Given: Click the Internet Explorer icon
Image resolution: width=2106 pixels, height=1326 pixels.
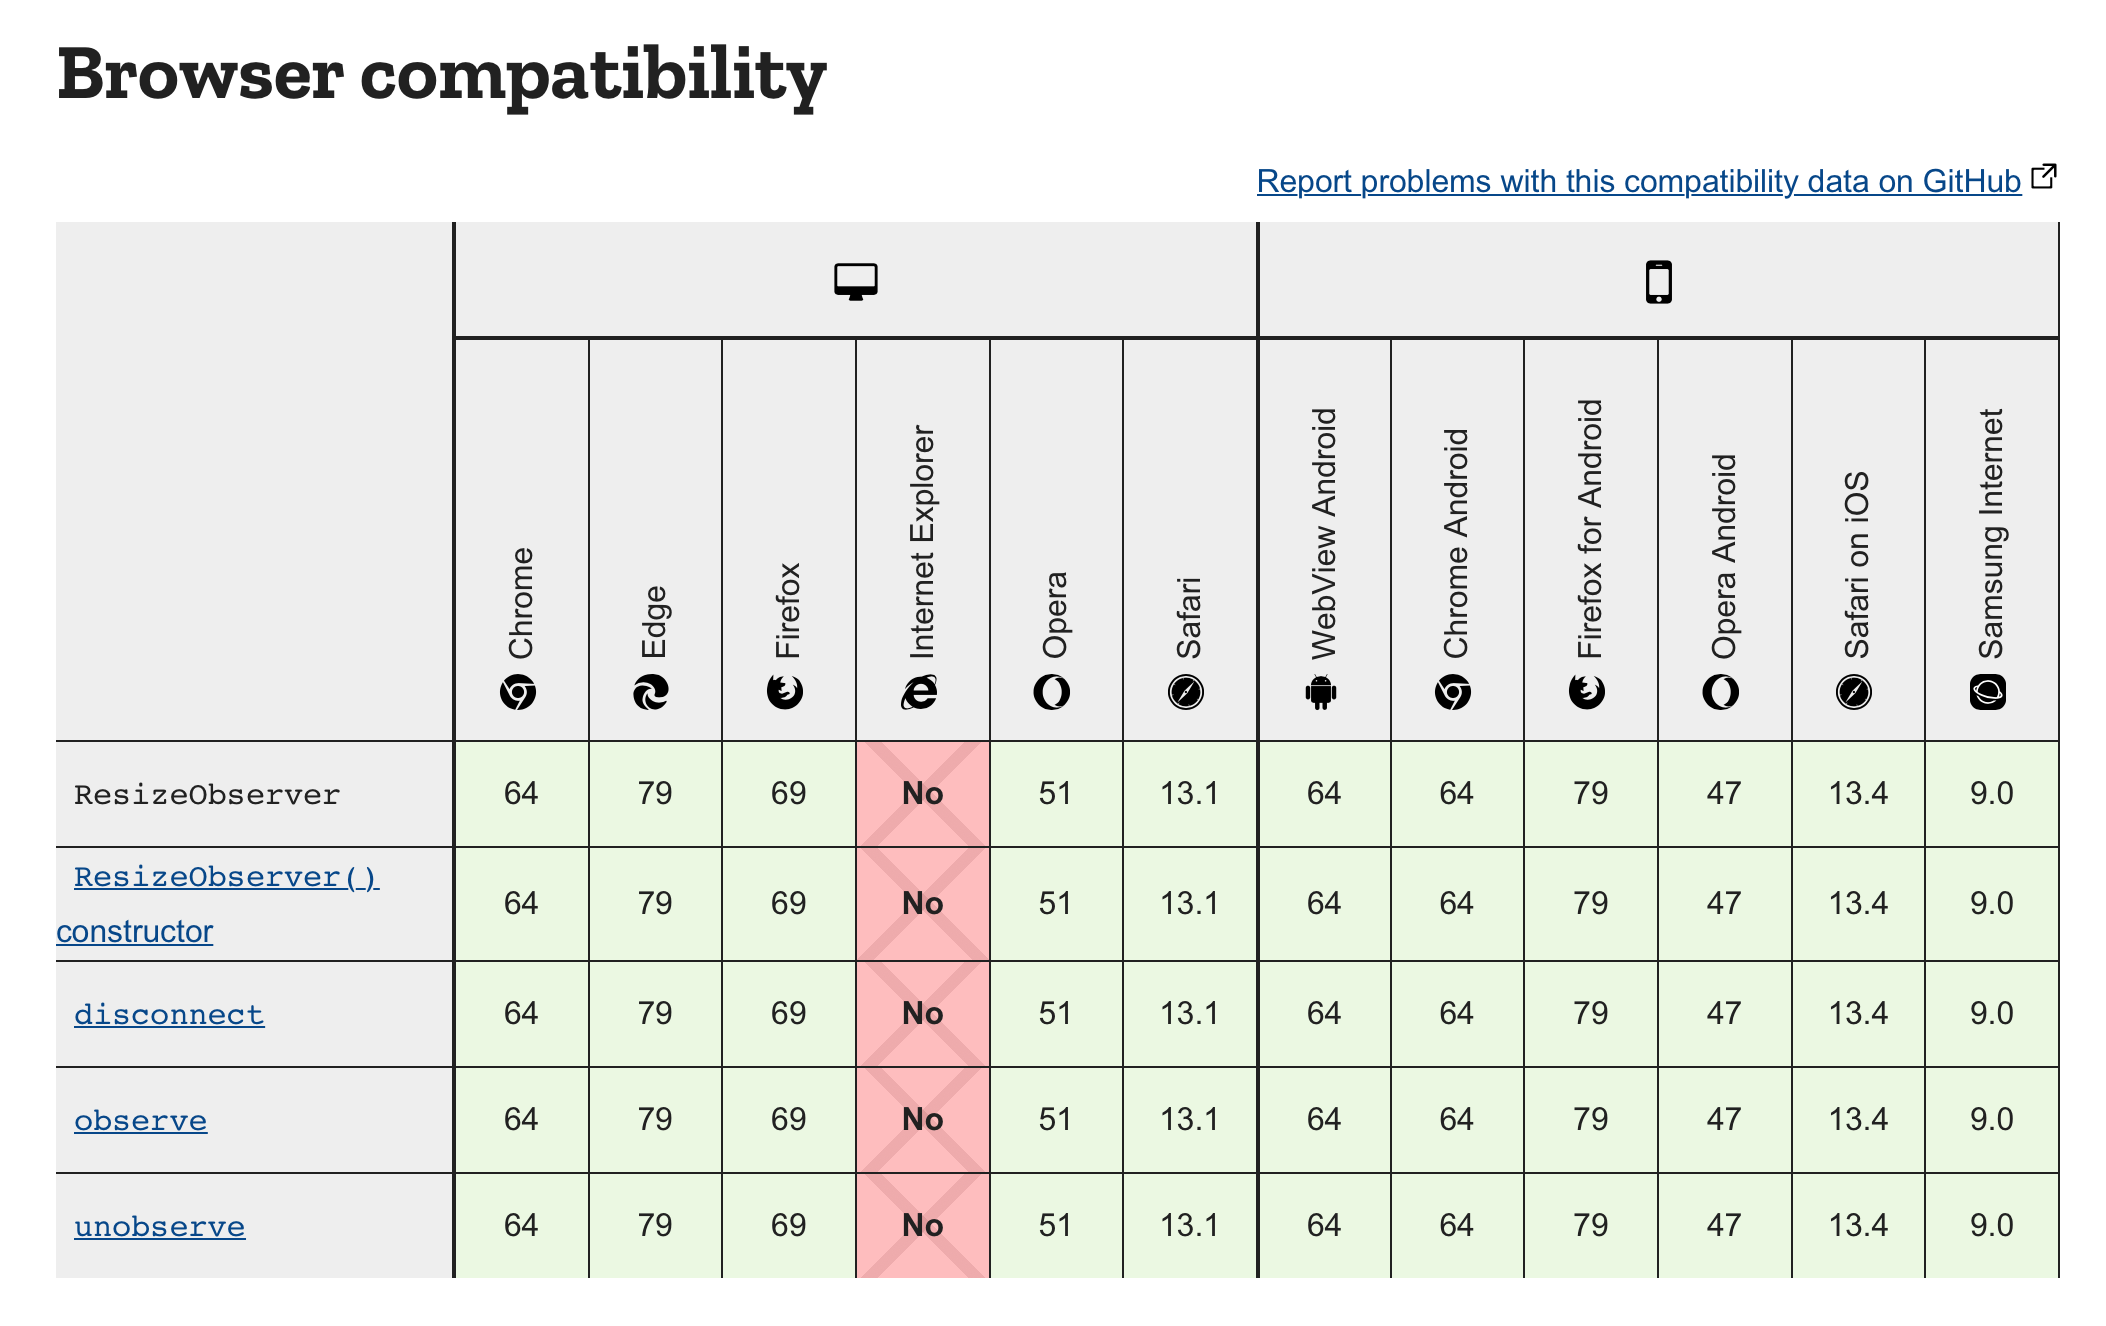Looking at the screenshot, I should click(x=919, y=692).
